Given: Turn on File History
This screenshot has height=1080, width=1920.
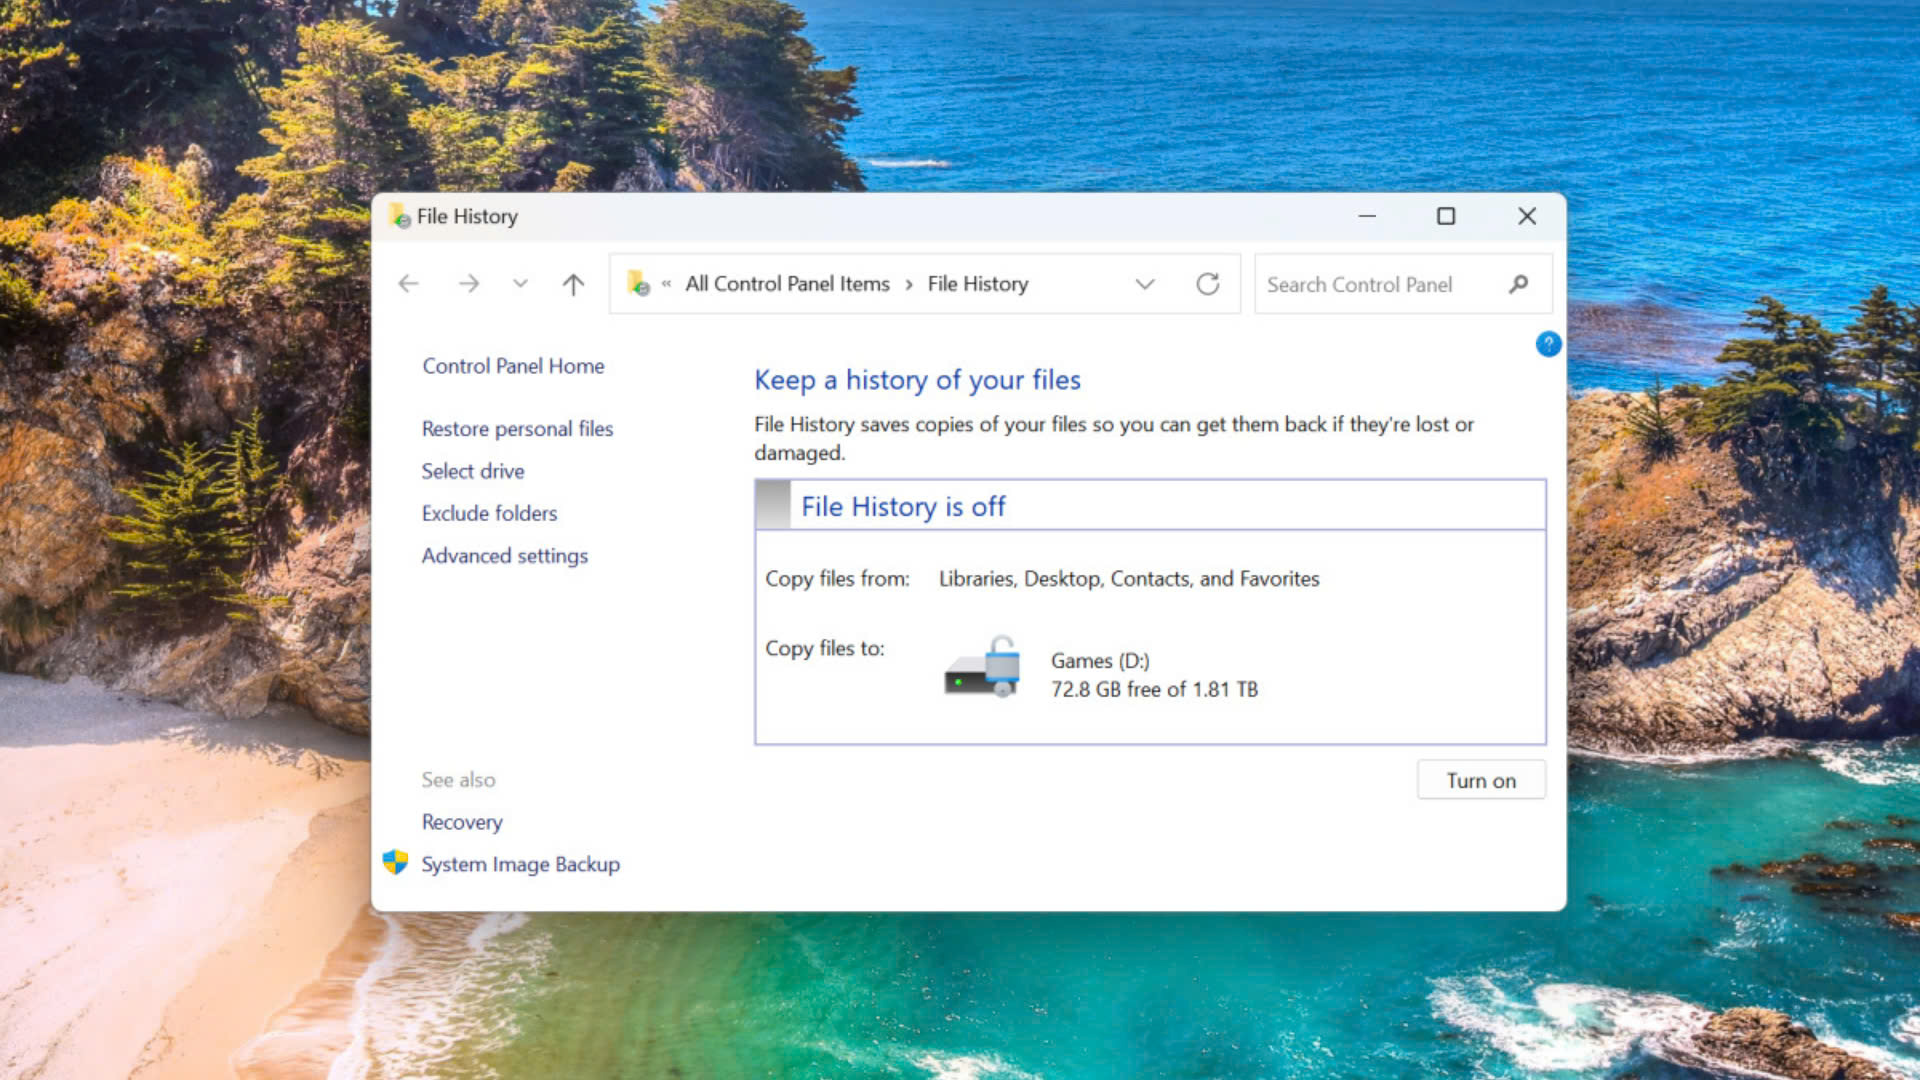Looking at the screenshot, I should tap(1480, 780).
